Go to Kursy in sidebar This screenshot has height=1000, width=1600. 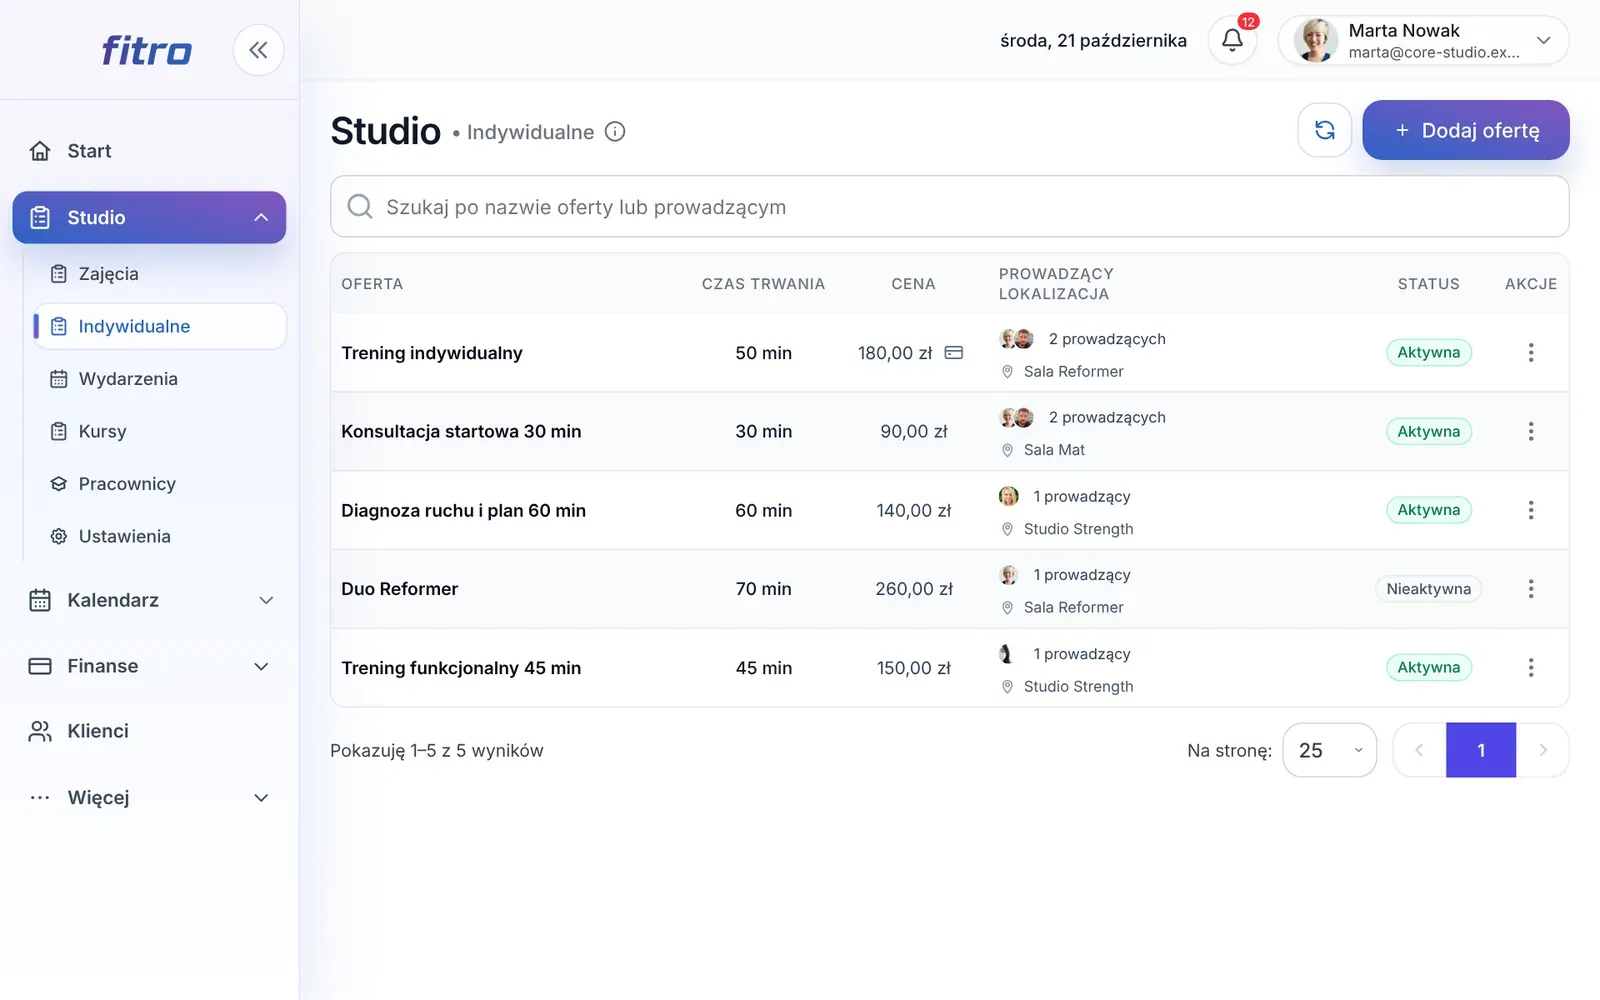tap(160, 431)
